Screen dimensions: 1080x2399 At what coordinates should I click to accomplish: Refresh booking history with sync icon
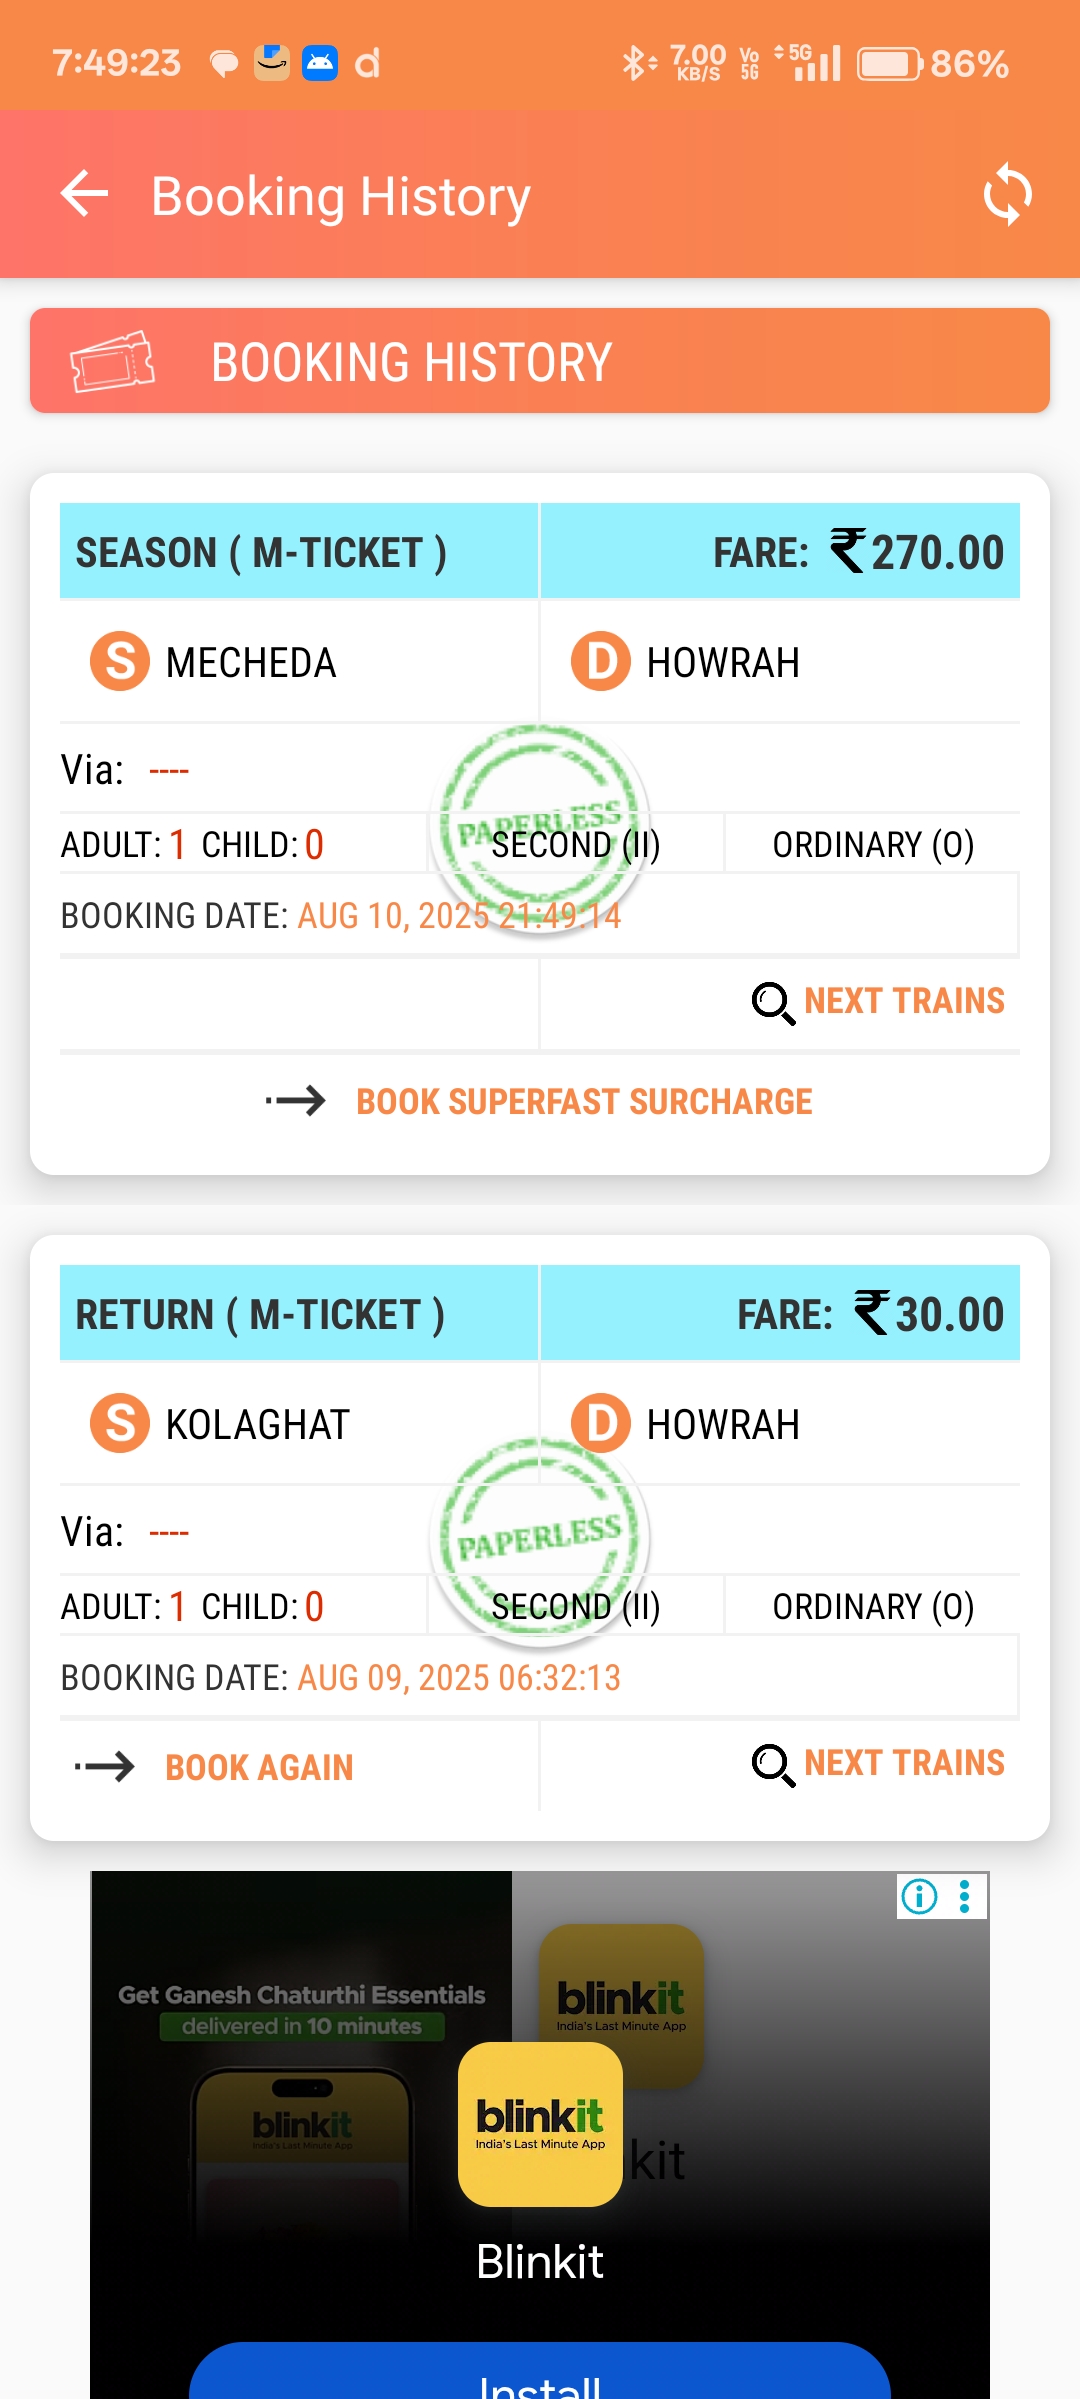pos(1007,194)
